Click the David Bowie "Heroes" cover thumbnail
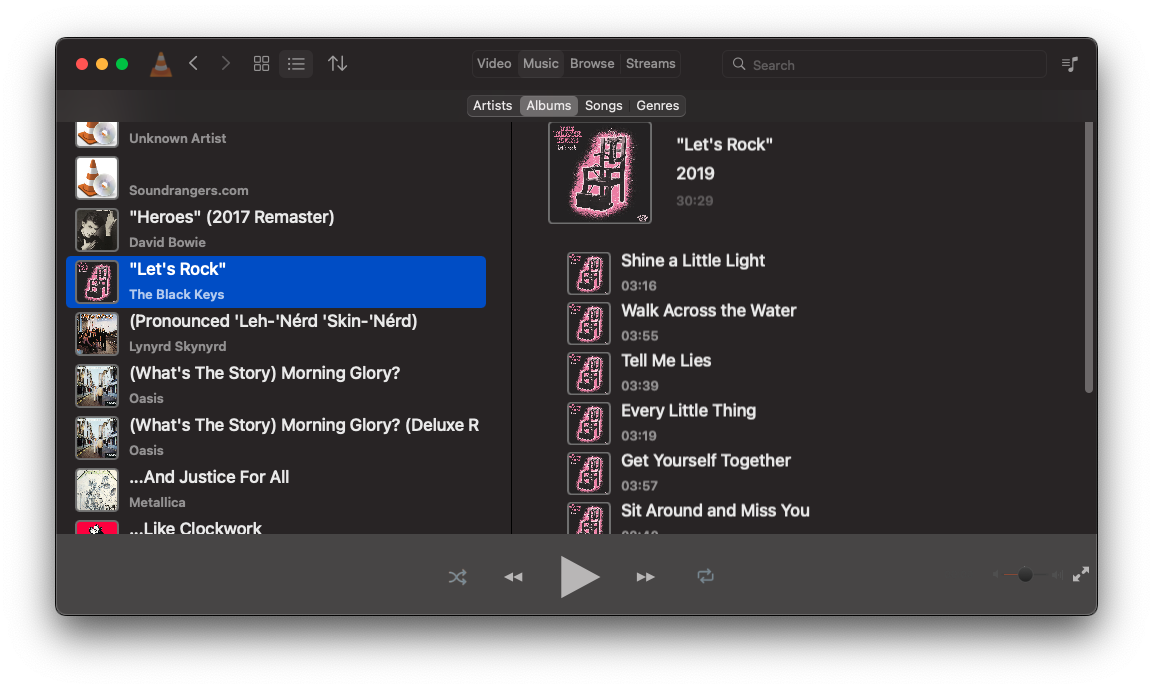The width and height of the screenshot is (1153, 689). (97, 230)
